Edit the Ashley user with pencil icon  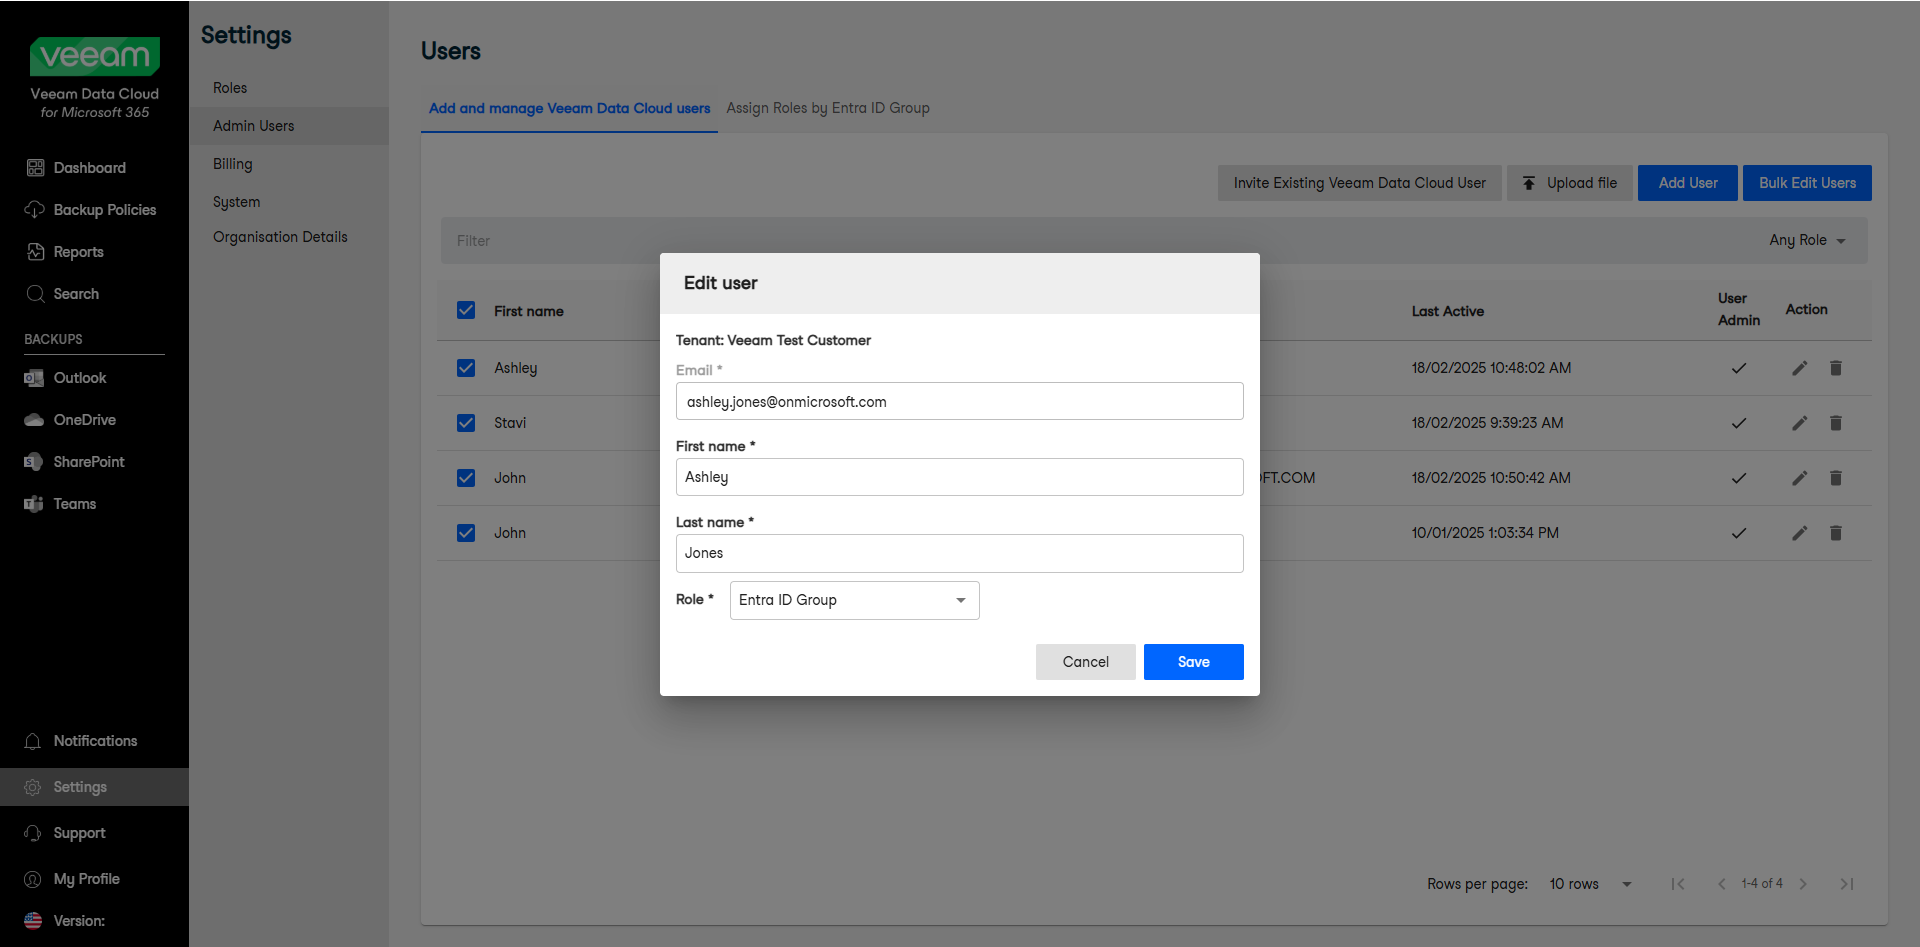point(1800,368)
